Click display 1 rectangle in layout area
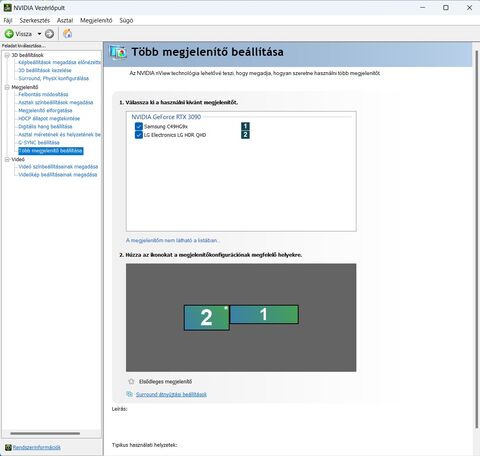This screenshot has width=480, height=456. (264, 314)
